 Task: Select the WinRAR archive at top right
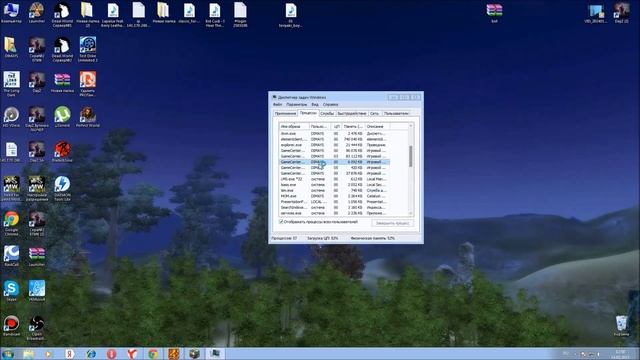point(494,13)
